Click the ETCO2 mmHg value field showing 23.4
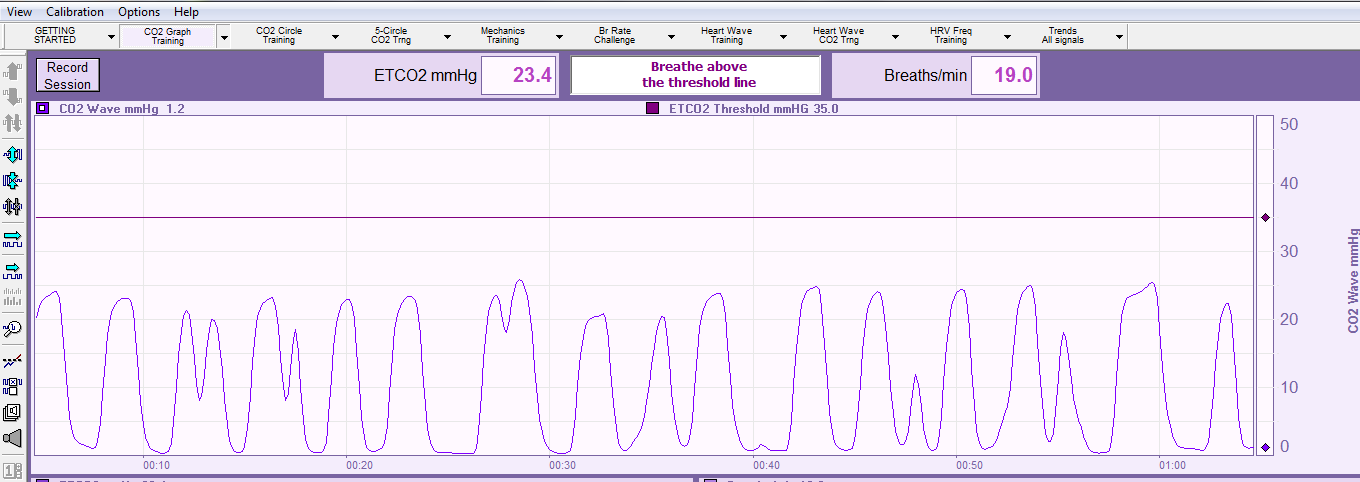This screenshot has height=482, width=1360. point(518,76)
